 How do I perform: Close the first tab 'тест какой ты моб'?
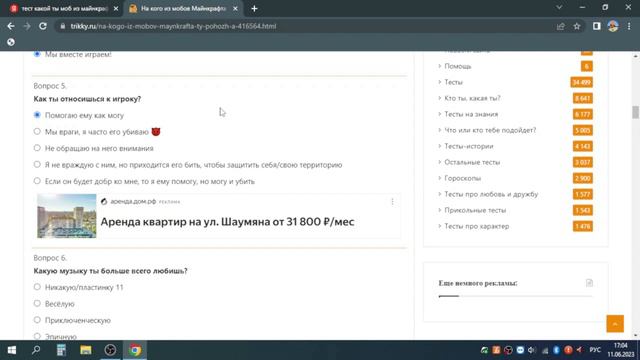pyautogui.click(x=116, y=9)
